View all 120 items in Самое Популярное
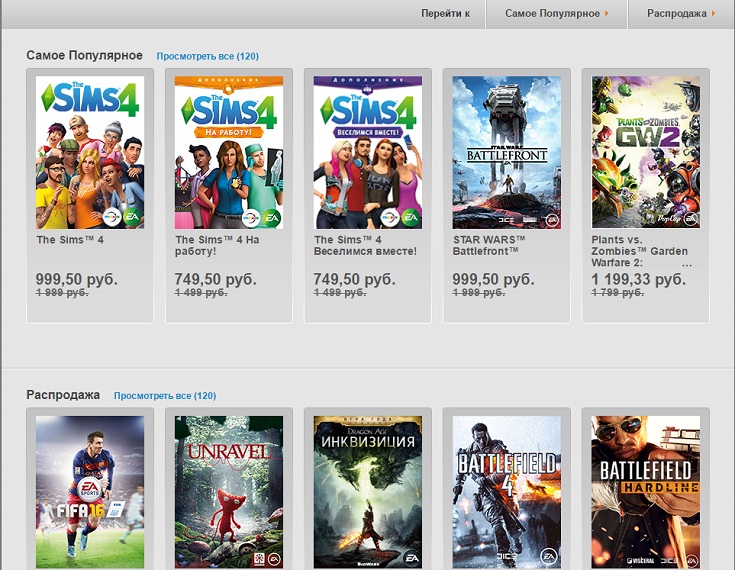This screenshot has width=735, height=570. click(208, 56)
